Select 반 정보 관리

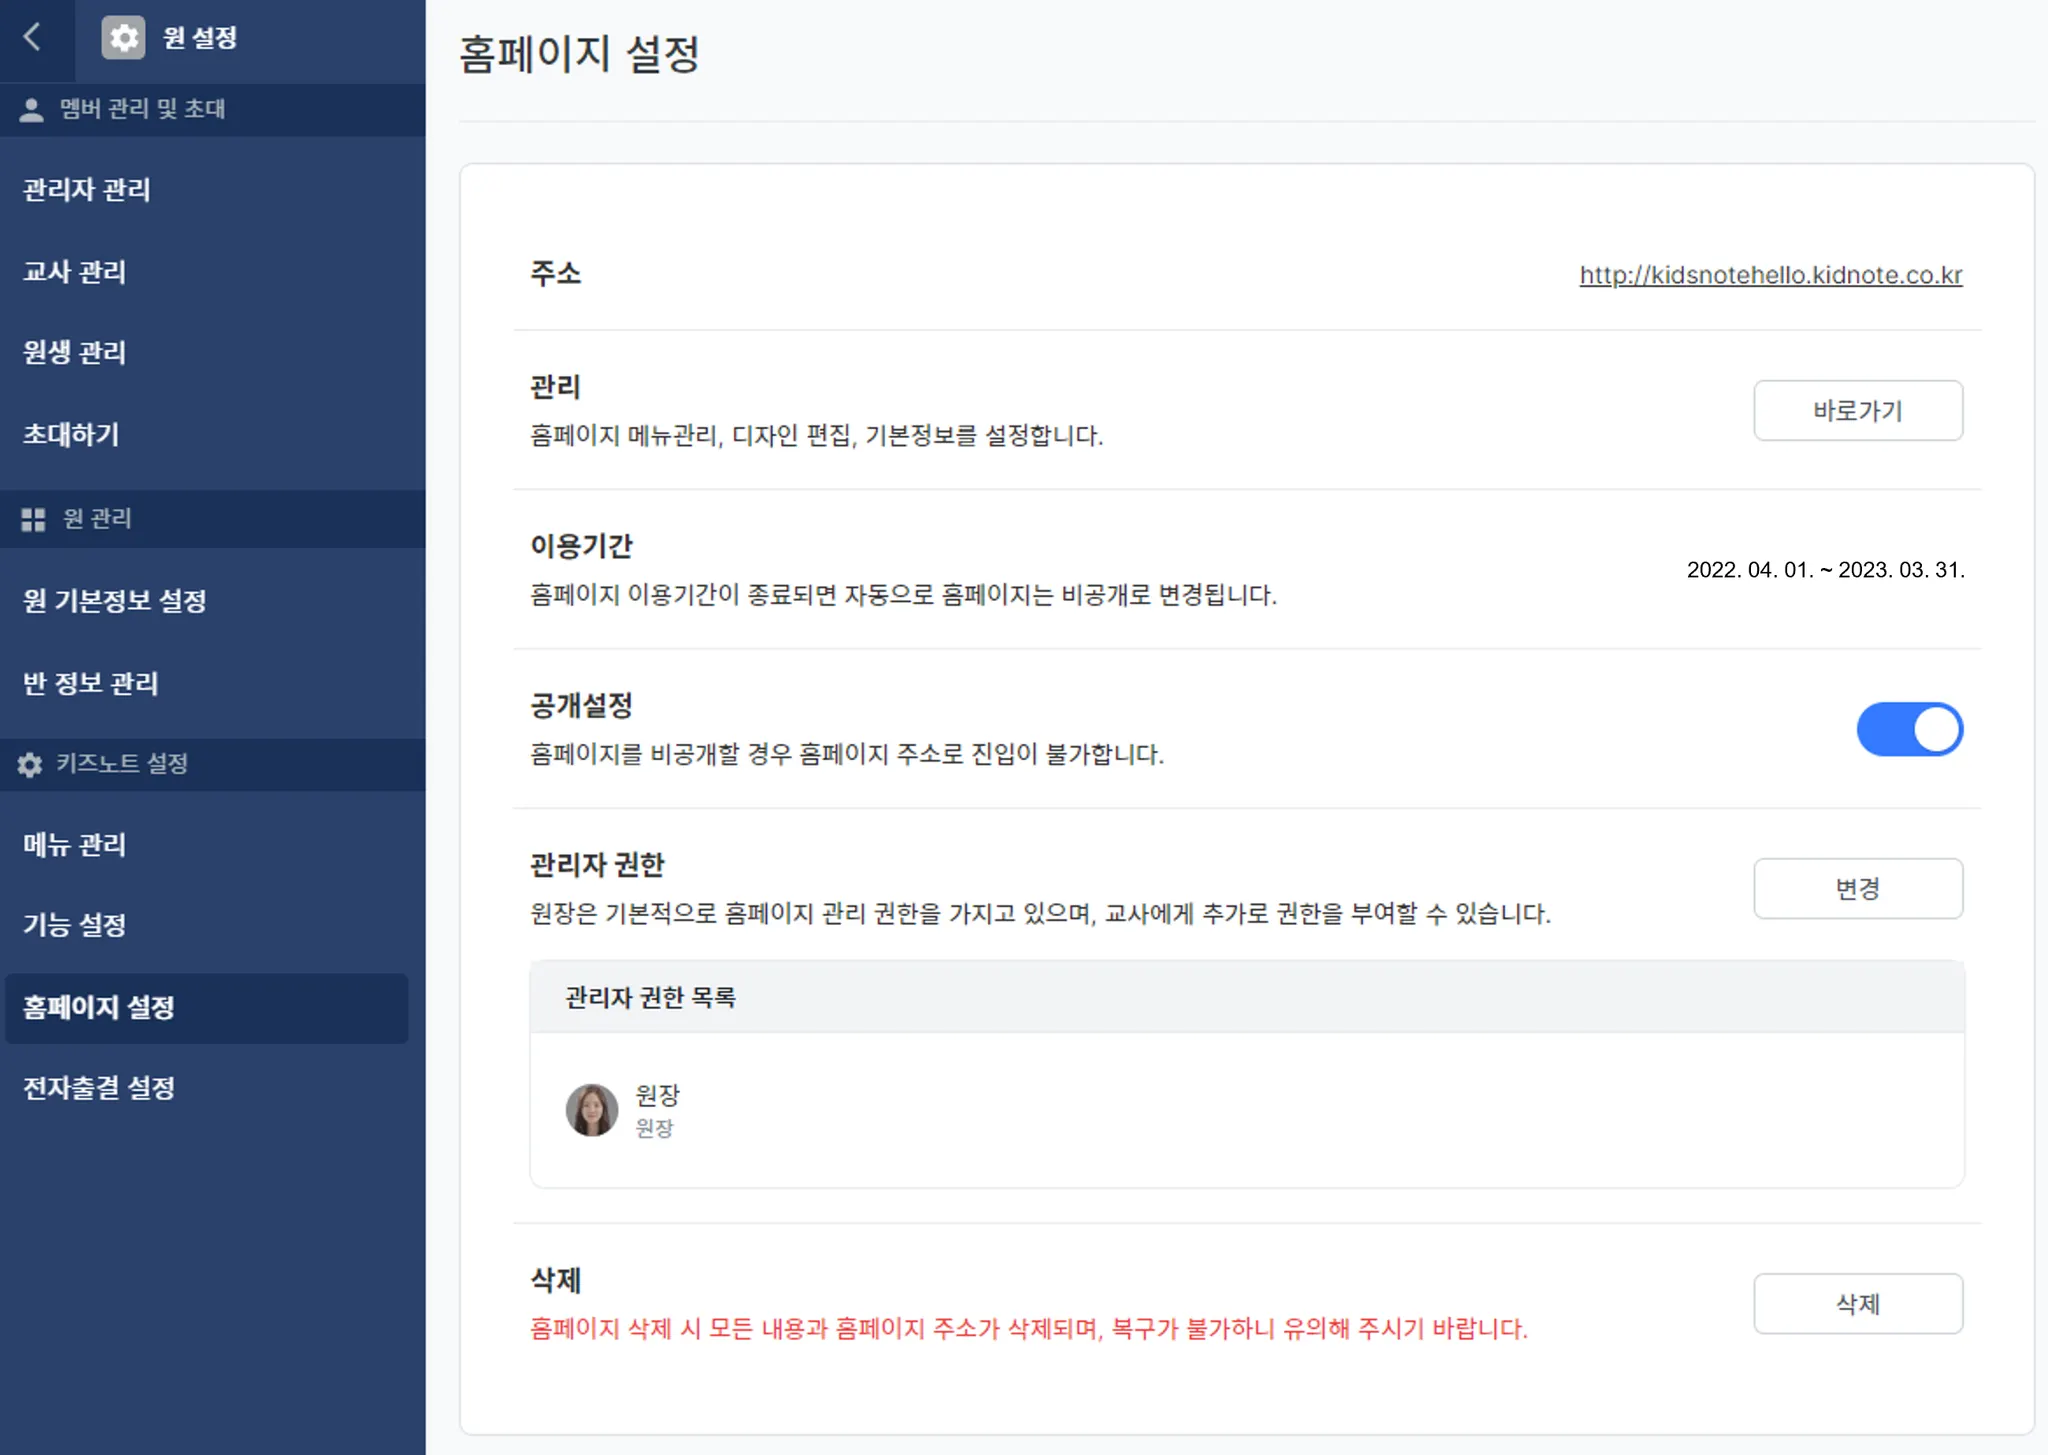coord(91,684)
